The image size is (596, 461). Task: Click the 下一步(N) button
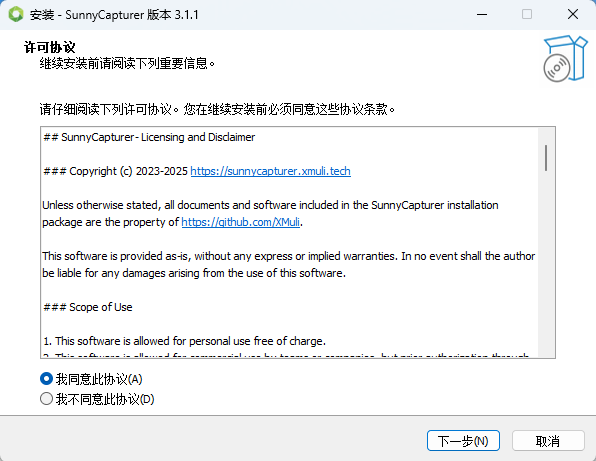[x=463, y=441]
